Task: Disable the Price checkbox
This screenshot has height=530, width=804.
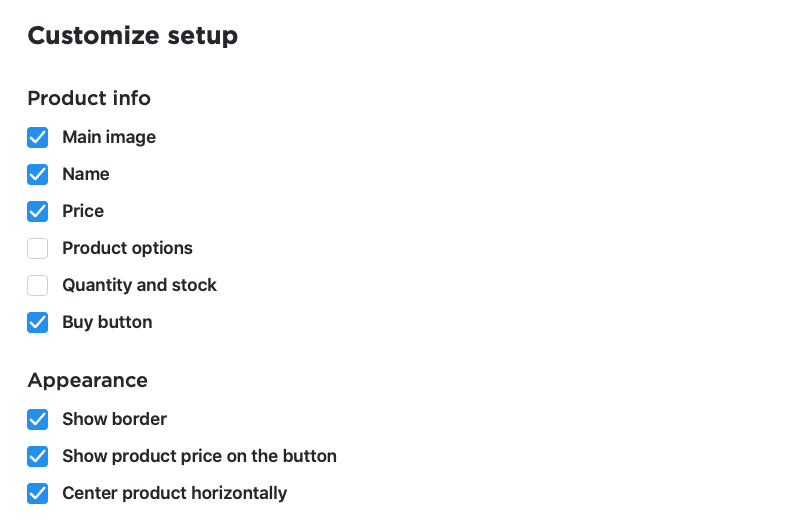Action: 38,211
